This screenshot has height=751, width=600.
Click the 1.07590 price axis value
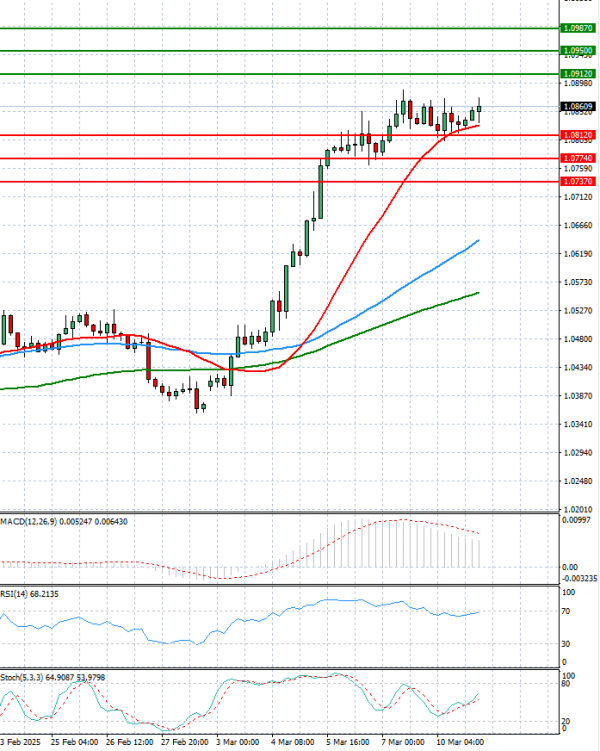(578, 169)
